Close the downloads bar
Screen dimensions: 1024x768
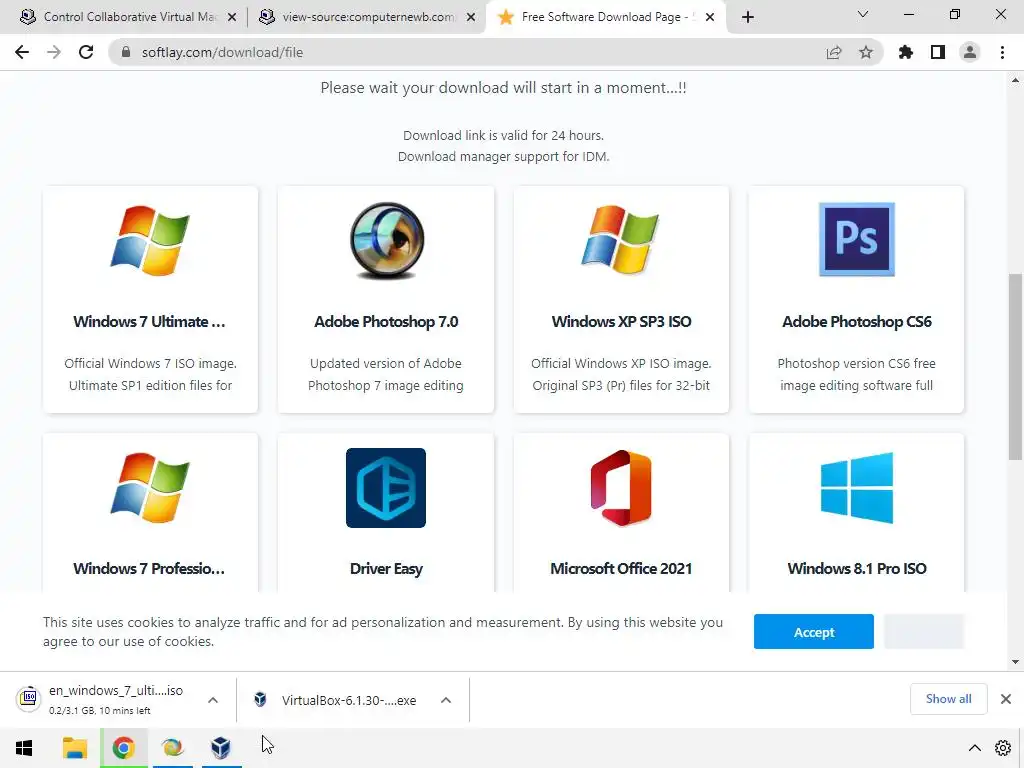point(1006,699)
